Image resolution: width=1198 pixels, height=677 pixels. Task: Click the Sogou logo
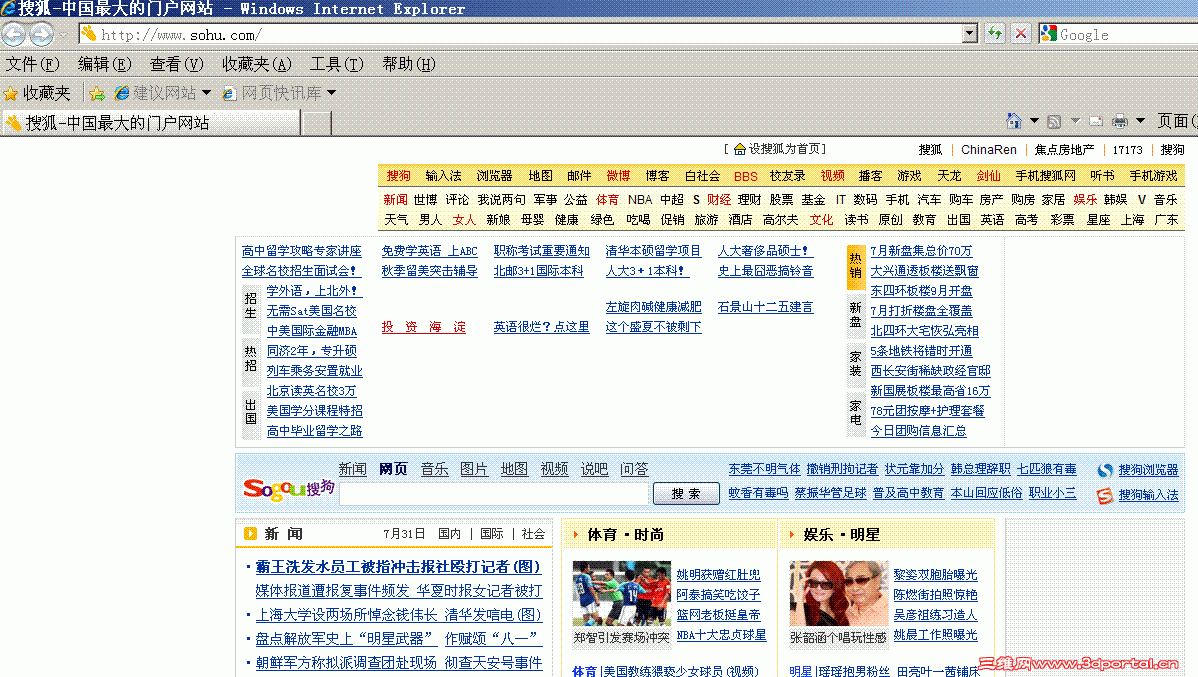pos(289,489)
